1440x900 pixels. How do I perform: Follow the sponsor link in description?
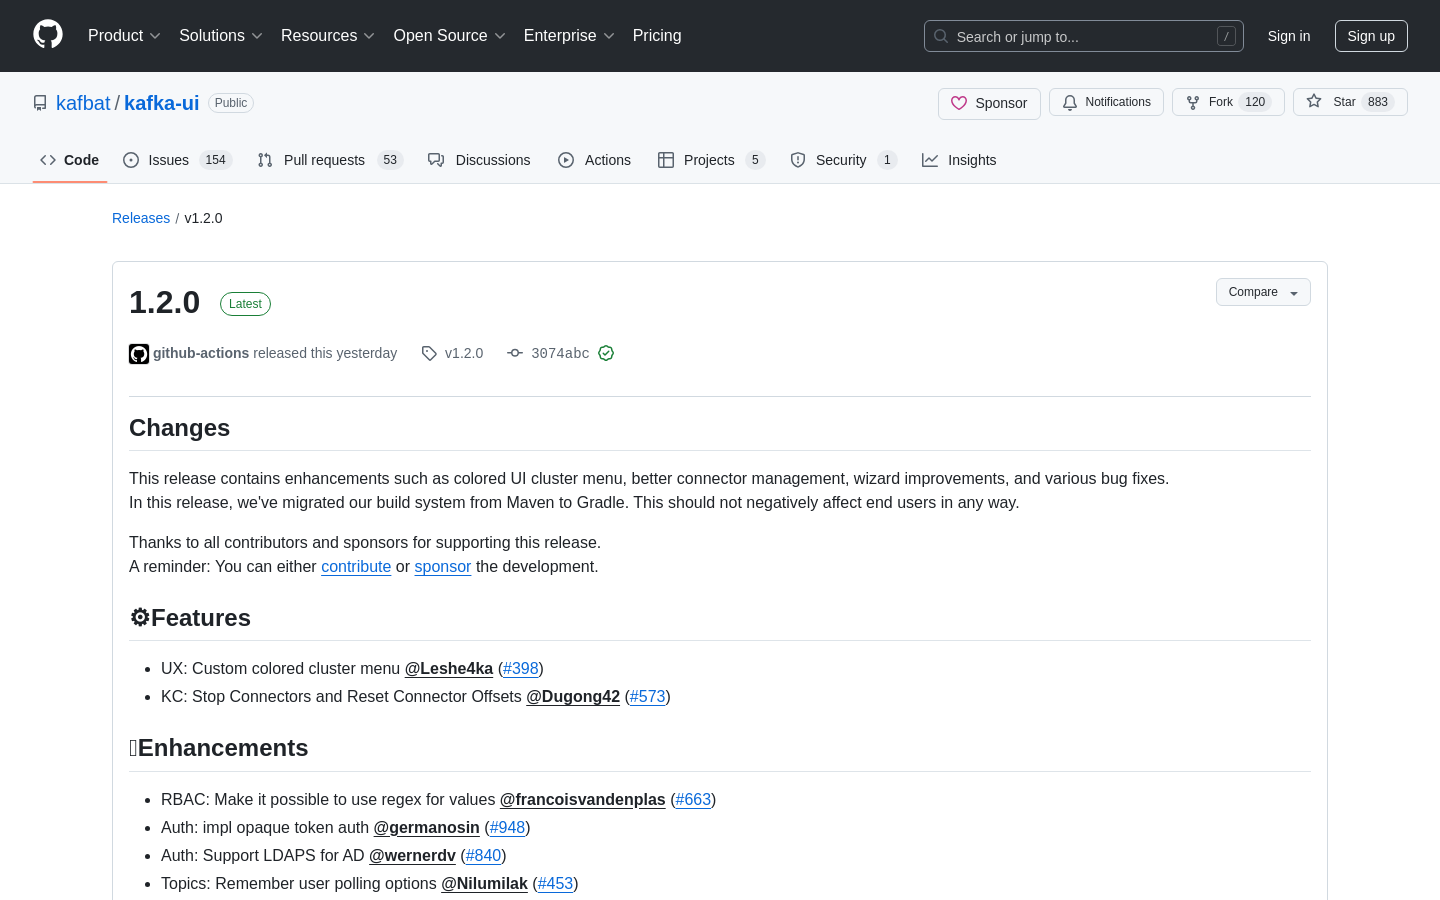443,566
